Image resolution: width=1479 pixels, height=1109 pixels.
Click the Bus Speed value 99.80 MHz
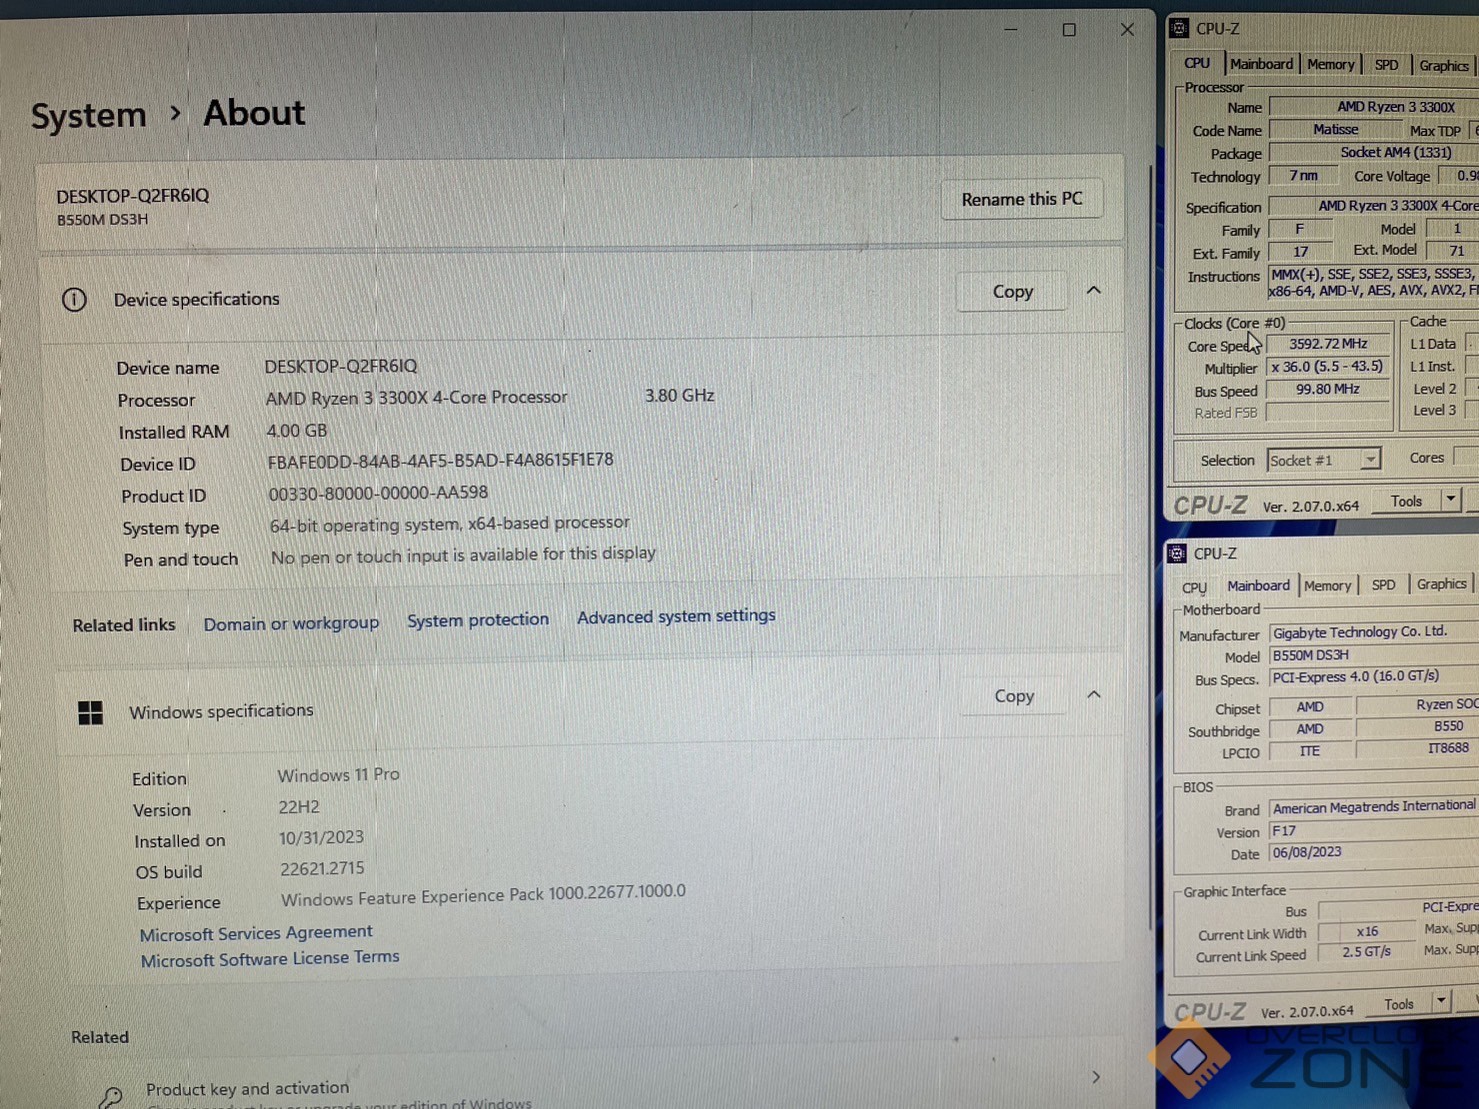click(1328, 390)
